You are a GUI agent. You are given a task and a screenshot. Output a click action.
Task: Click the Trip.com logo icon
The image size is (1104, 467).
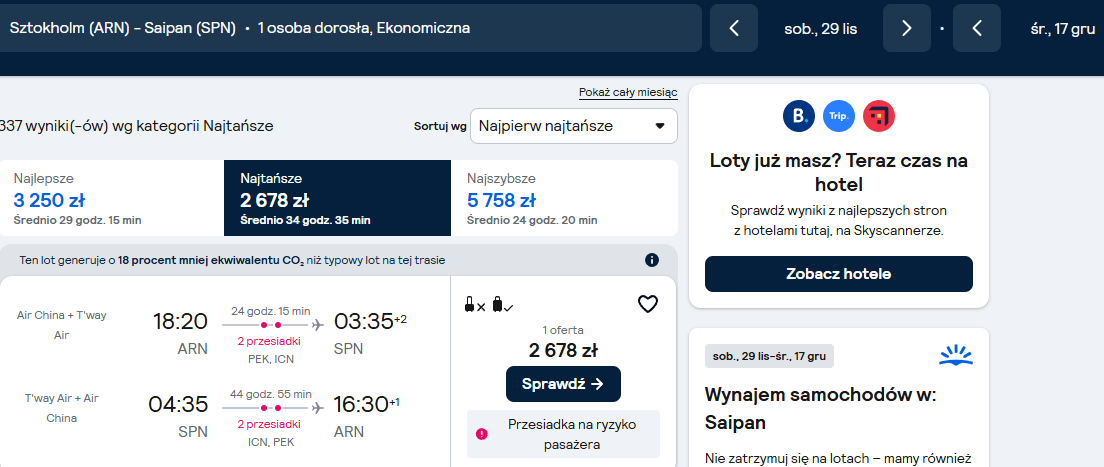pyautogui.click(x=839, y=116)
